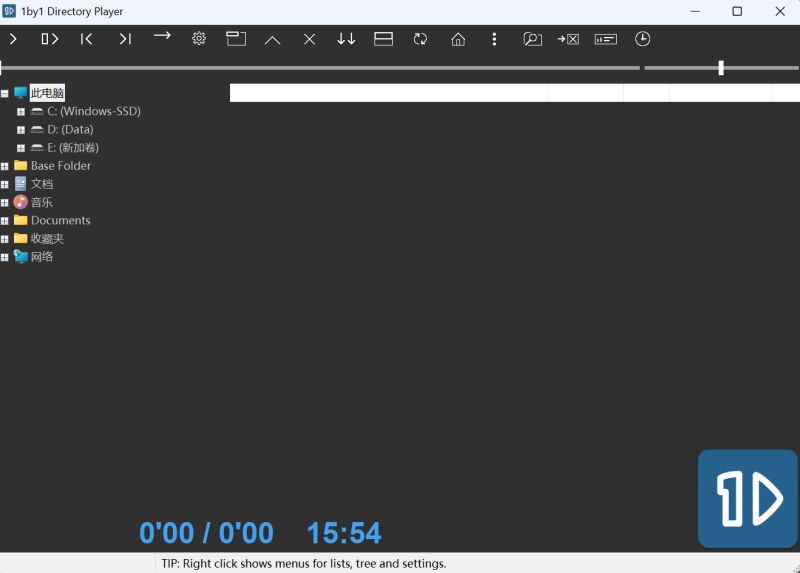800x573 pixels.
Task: Expand the C: (Windows-SSD) drive
Action: [20, 112]
